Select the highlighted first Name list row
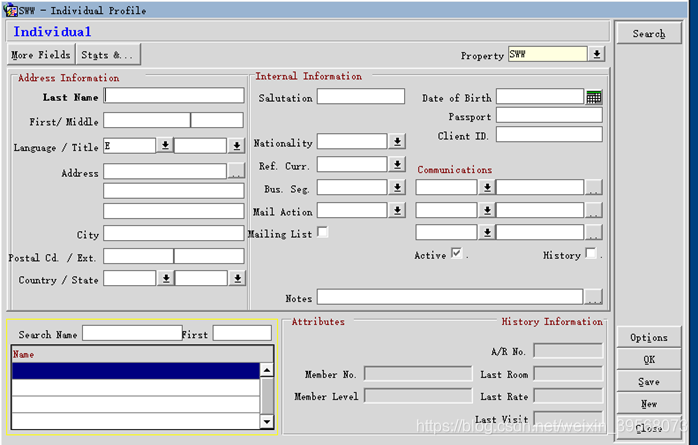This screenshot has width=698, height=445. 136,371
